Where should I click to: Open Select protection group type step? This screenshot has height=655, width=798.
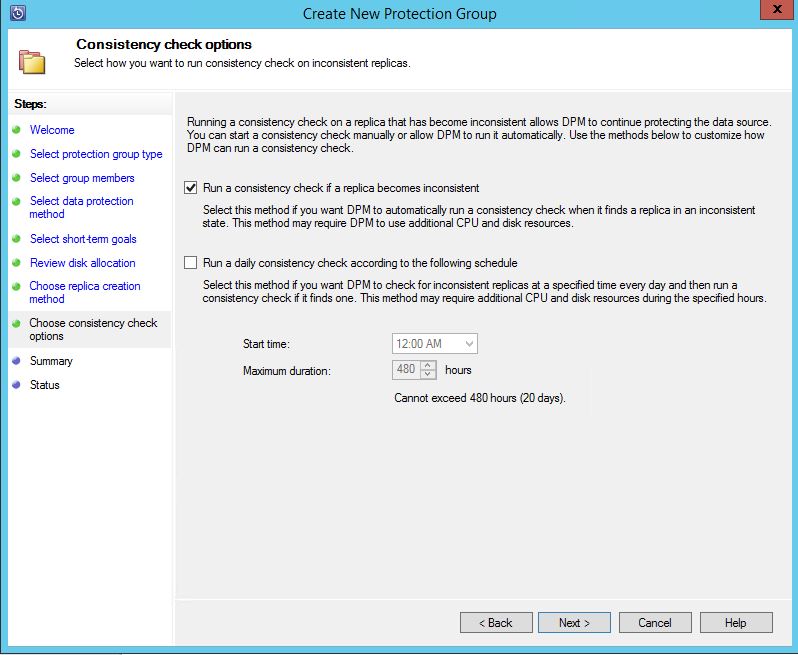[x=96, y=154]
